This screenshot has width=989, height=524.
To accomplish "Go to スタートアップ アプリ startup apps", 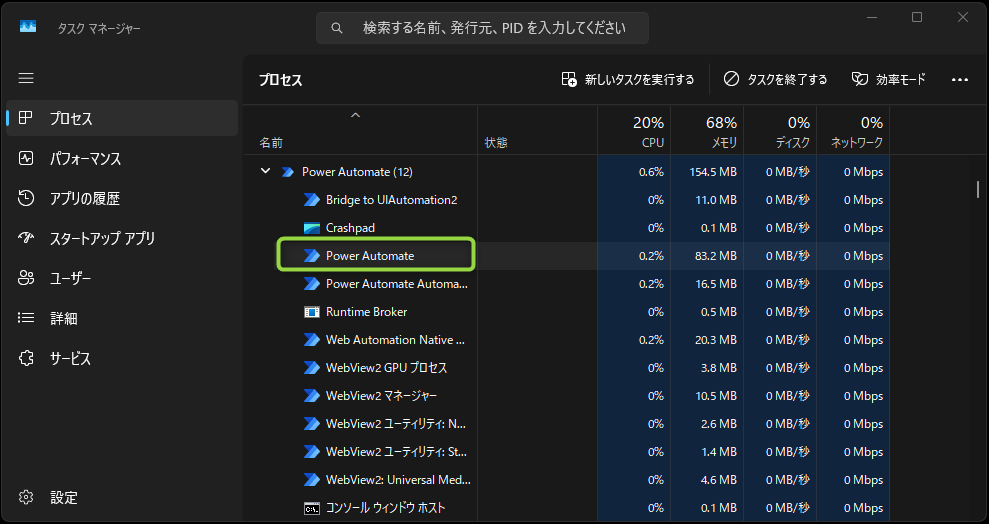I will [x=102, y=239].
